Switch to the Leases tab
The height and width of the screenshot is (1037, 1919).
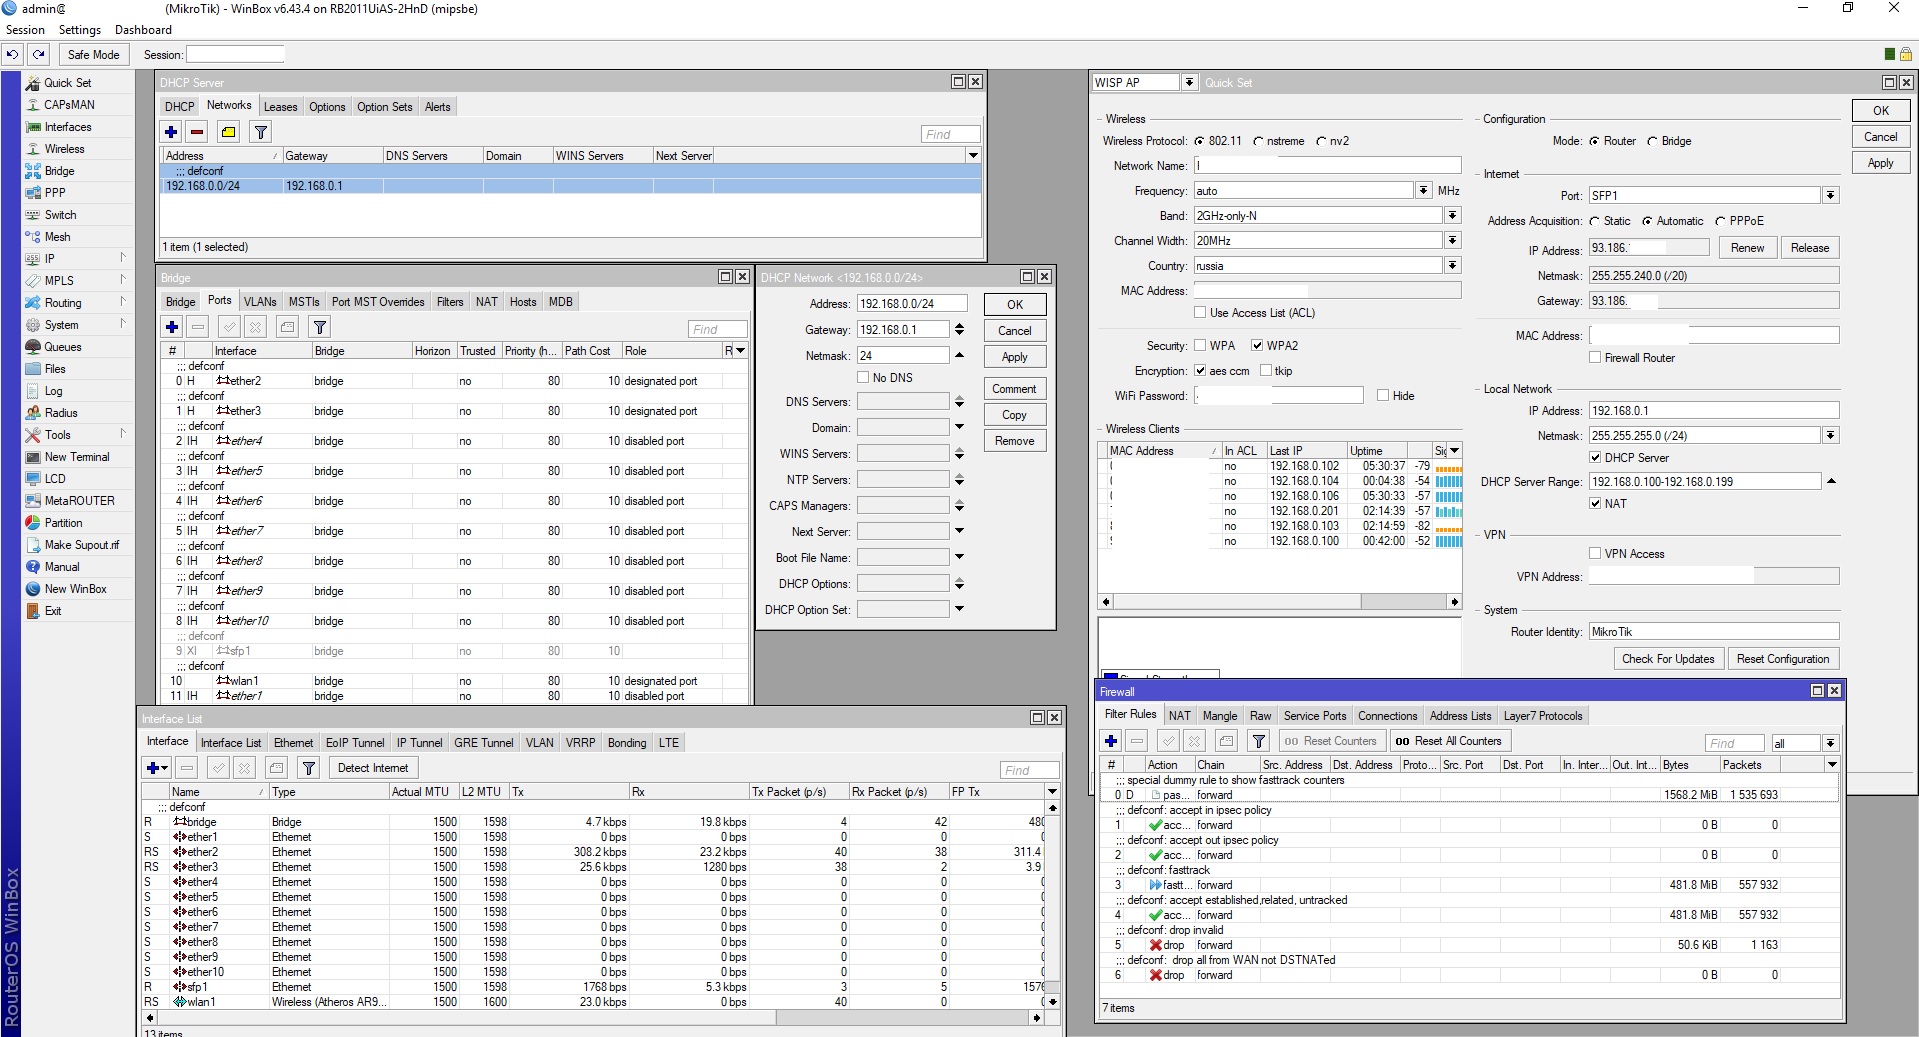(x=280, y=107)
